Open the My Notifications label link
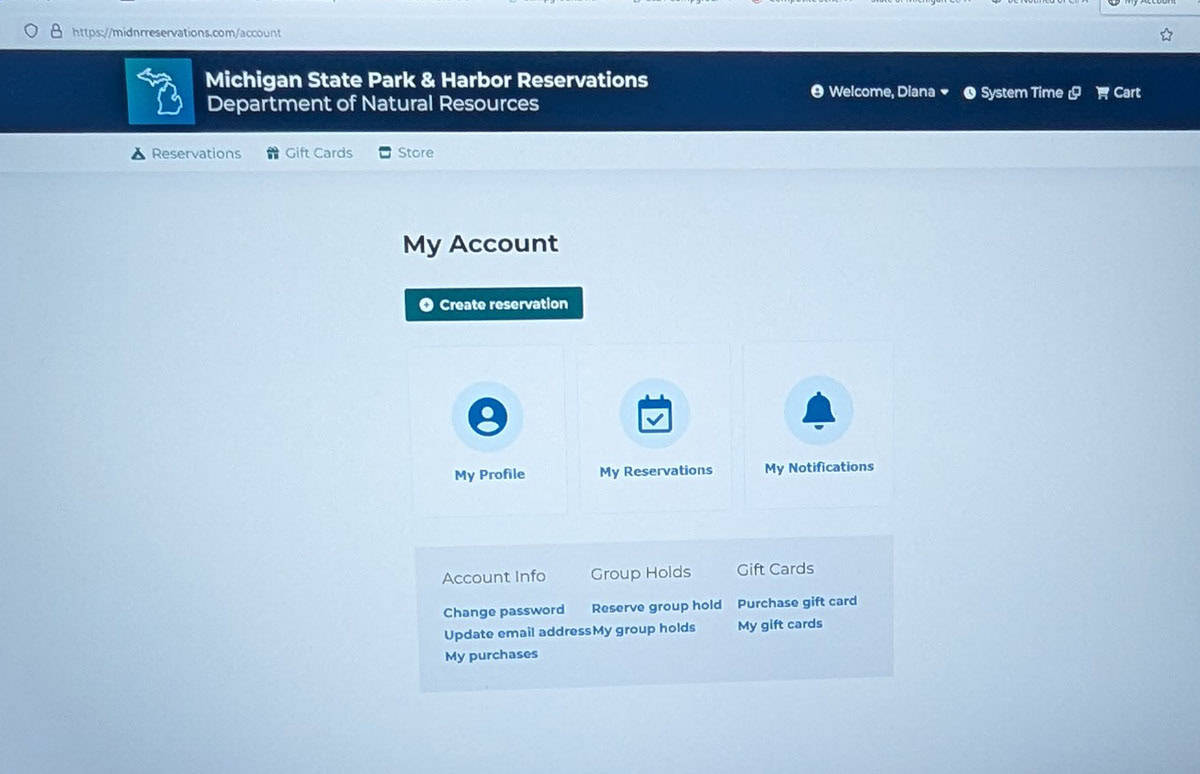Viewport: 1200px width, 774px height. coord(819,467)
